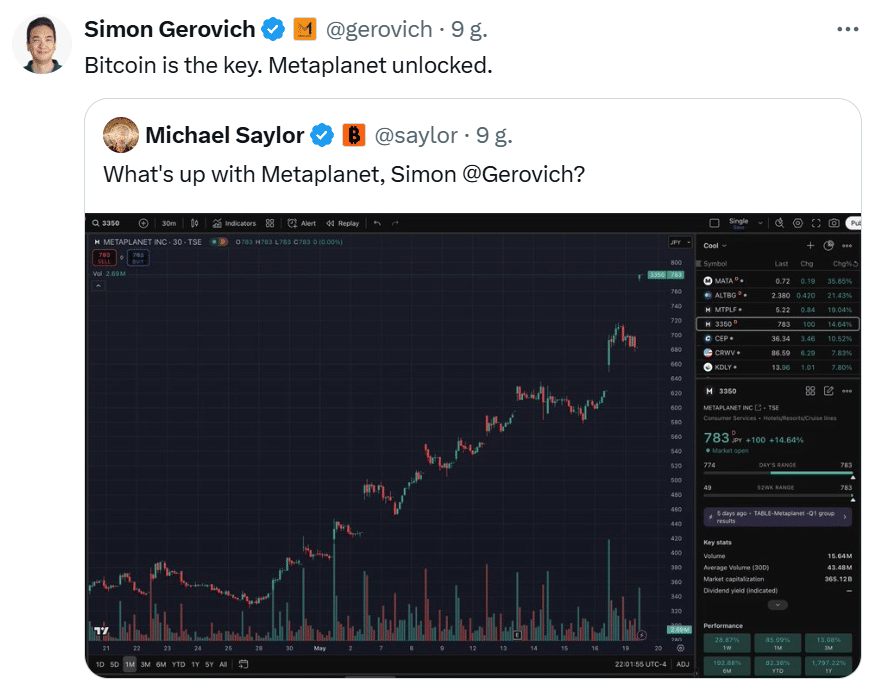The height and width of the screenshot is (683, 878).
Task: Open the candlestick chart style selector
Action: [x=194, y=223]
